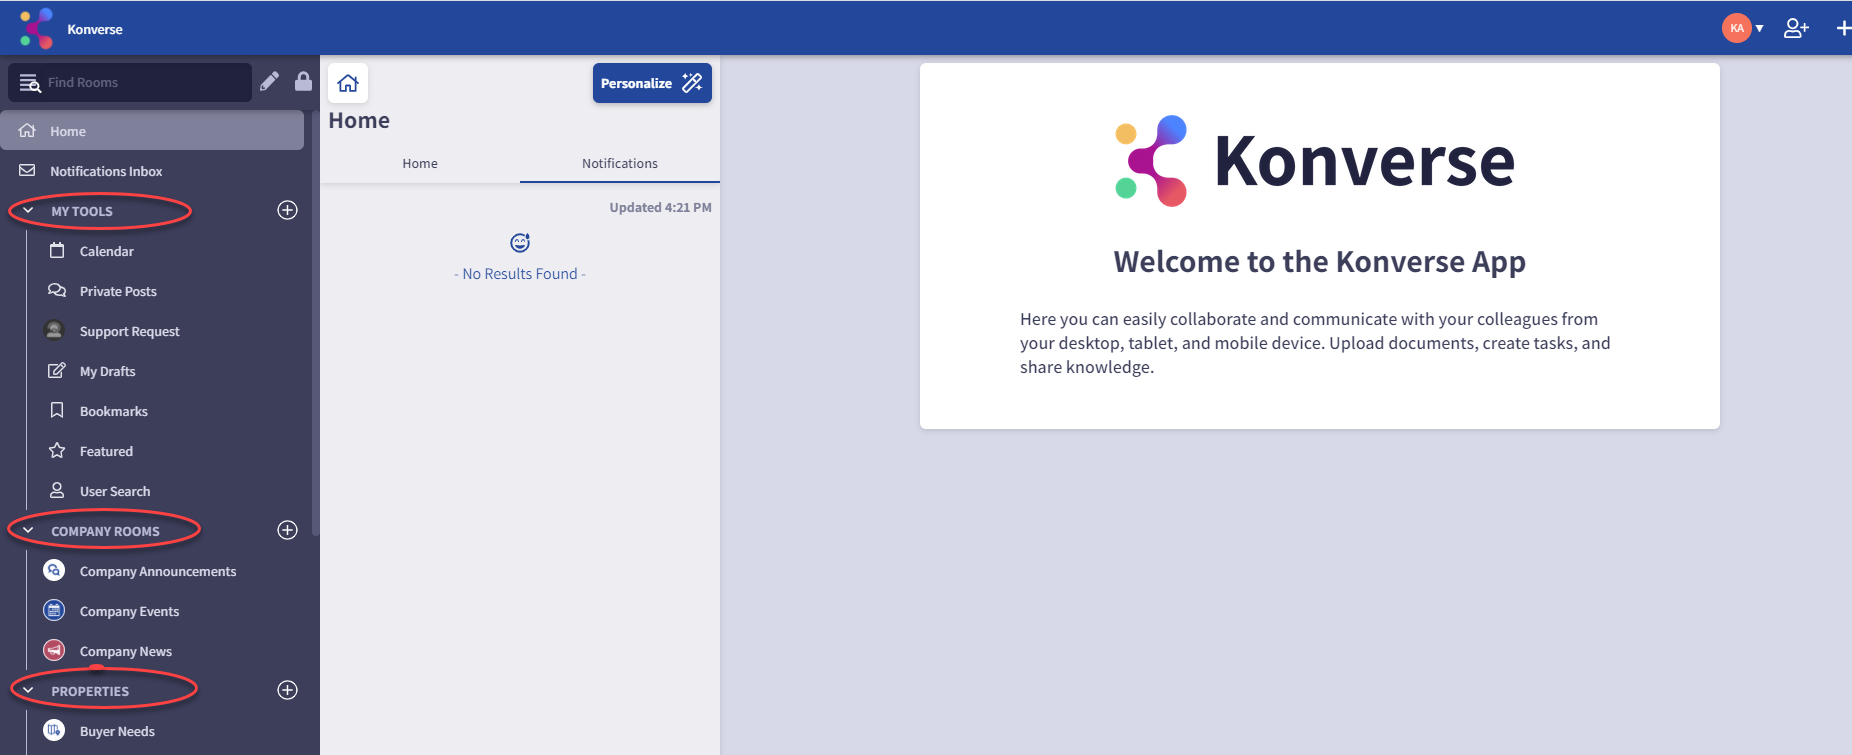The image size is (1852, 755).
Task: Click the Buyer Needs room icon
Action: pyautogui.click(x=54, y=730)
